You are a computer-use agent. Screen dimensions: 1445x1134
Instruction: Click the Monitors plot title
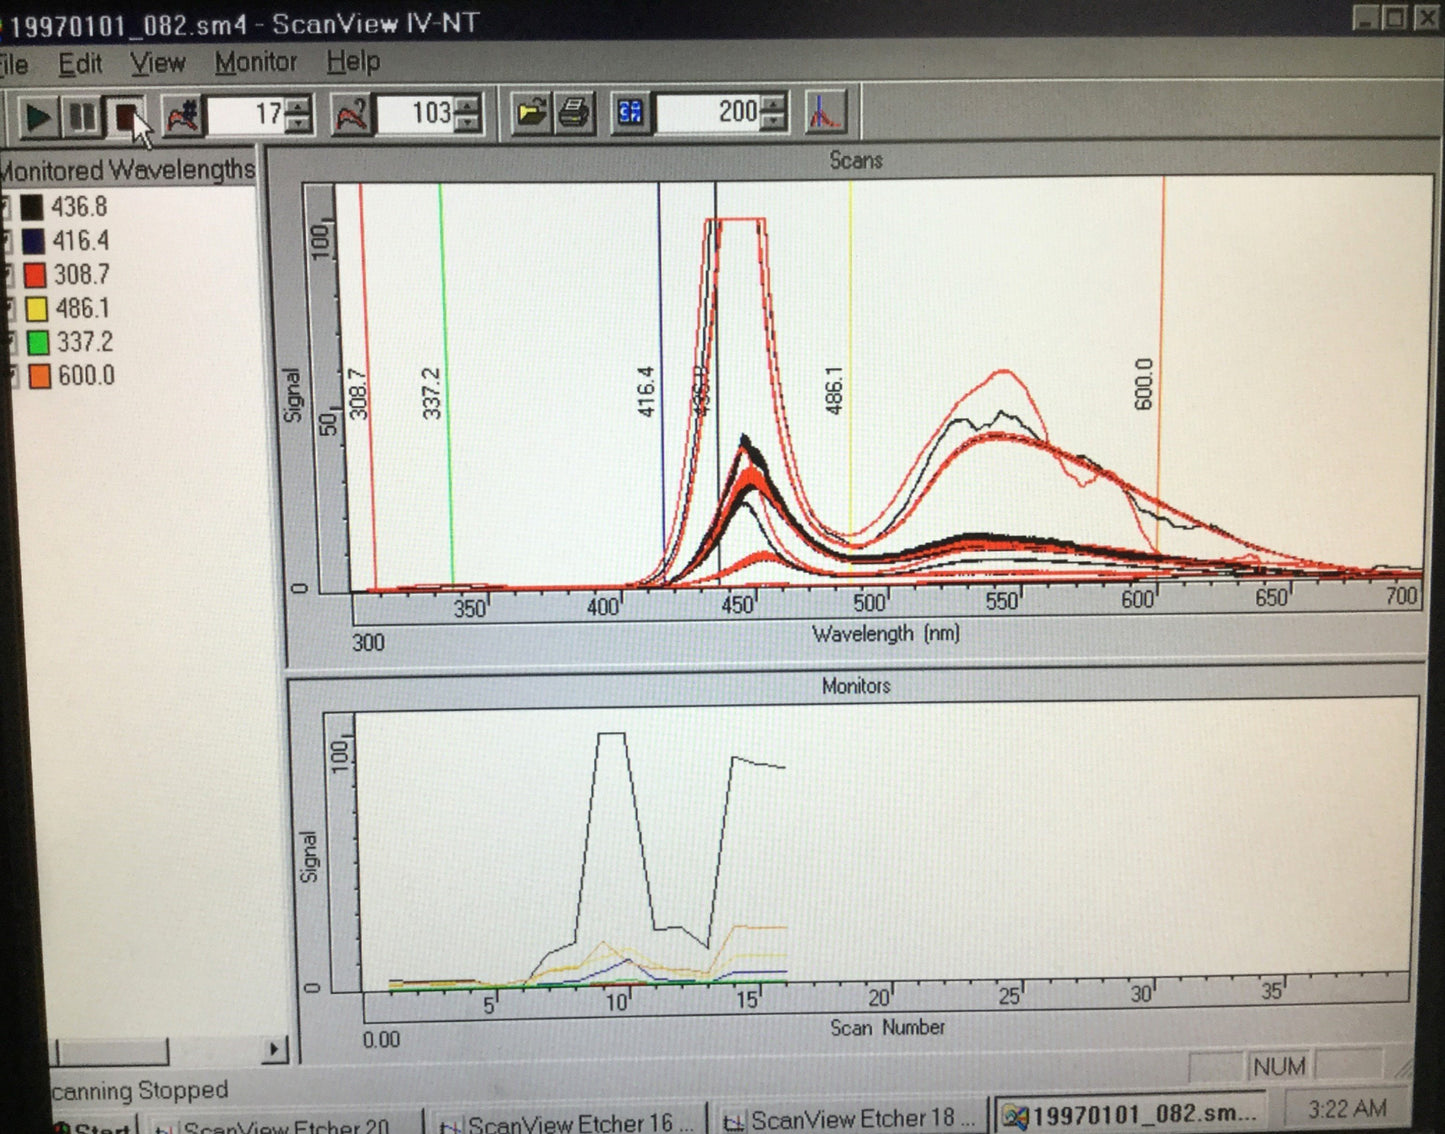click(x=856, y=686)
